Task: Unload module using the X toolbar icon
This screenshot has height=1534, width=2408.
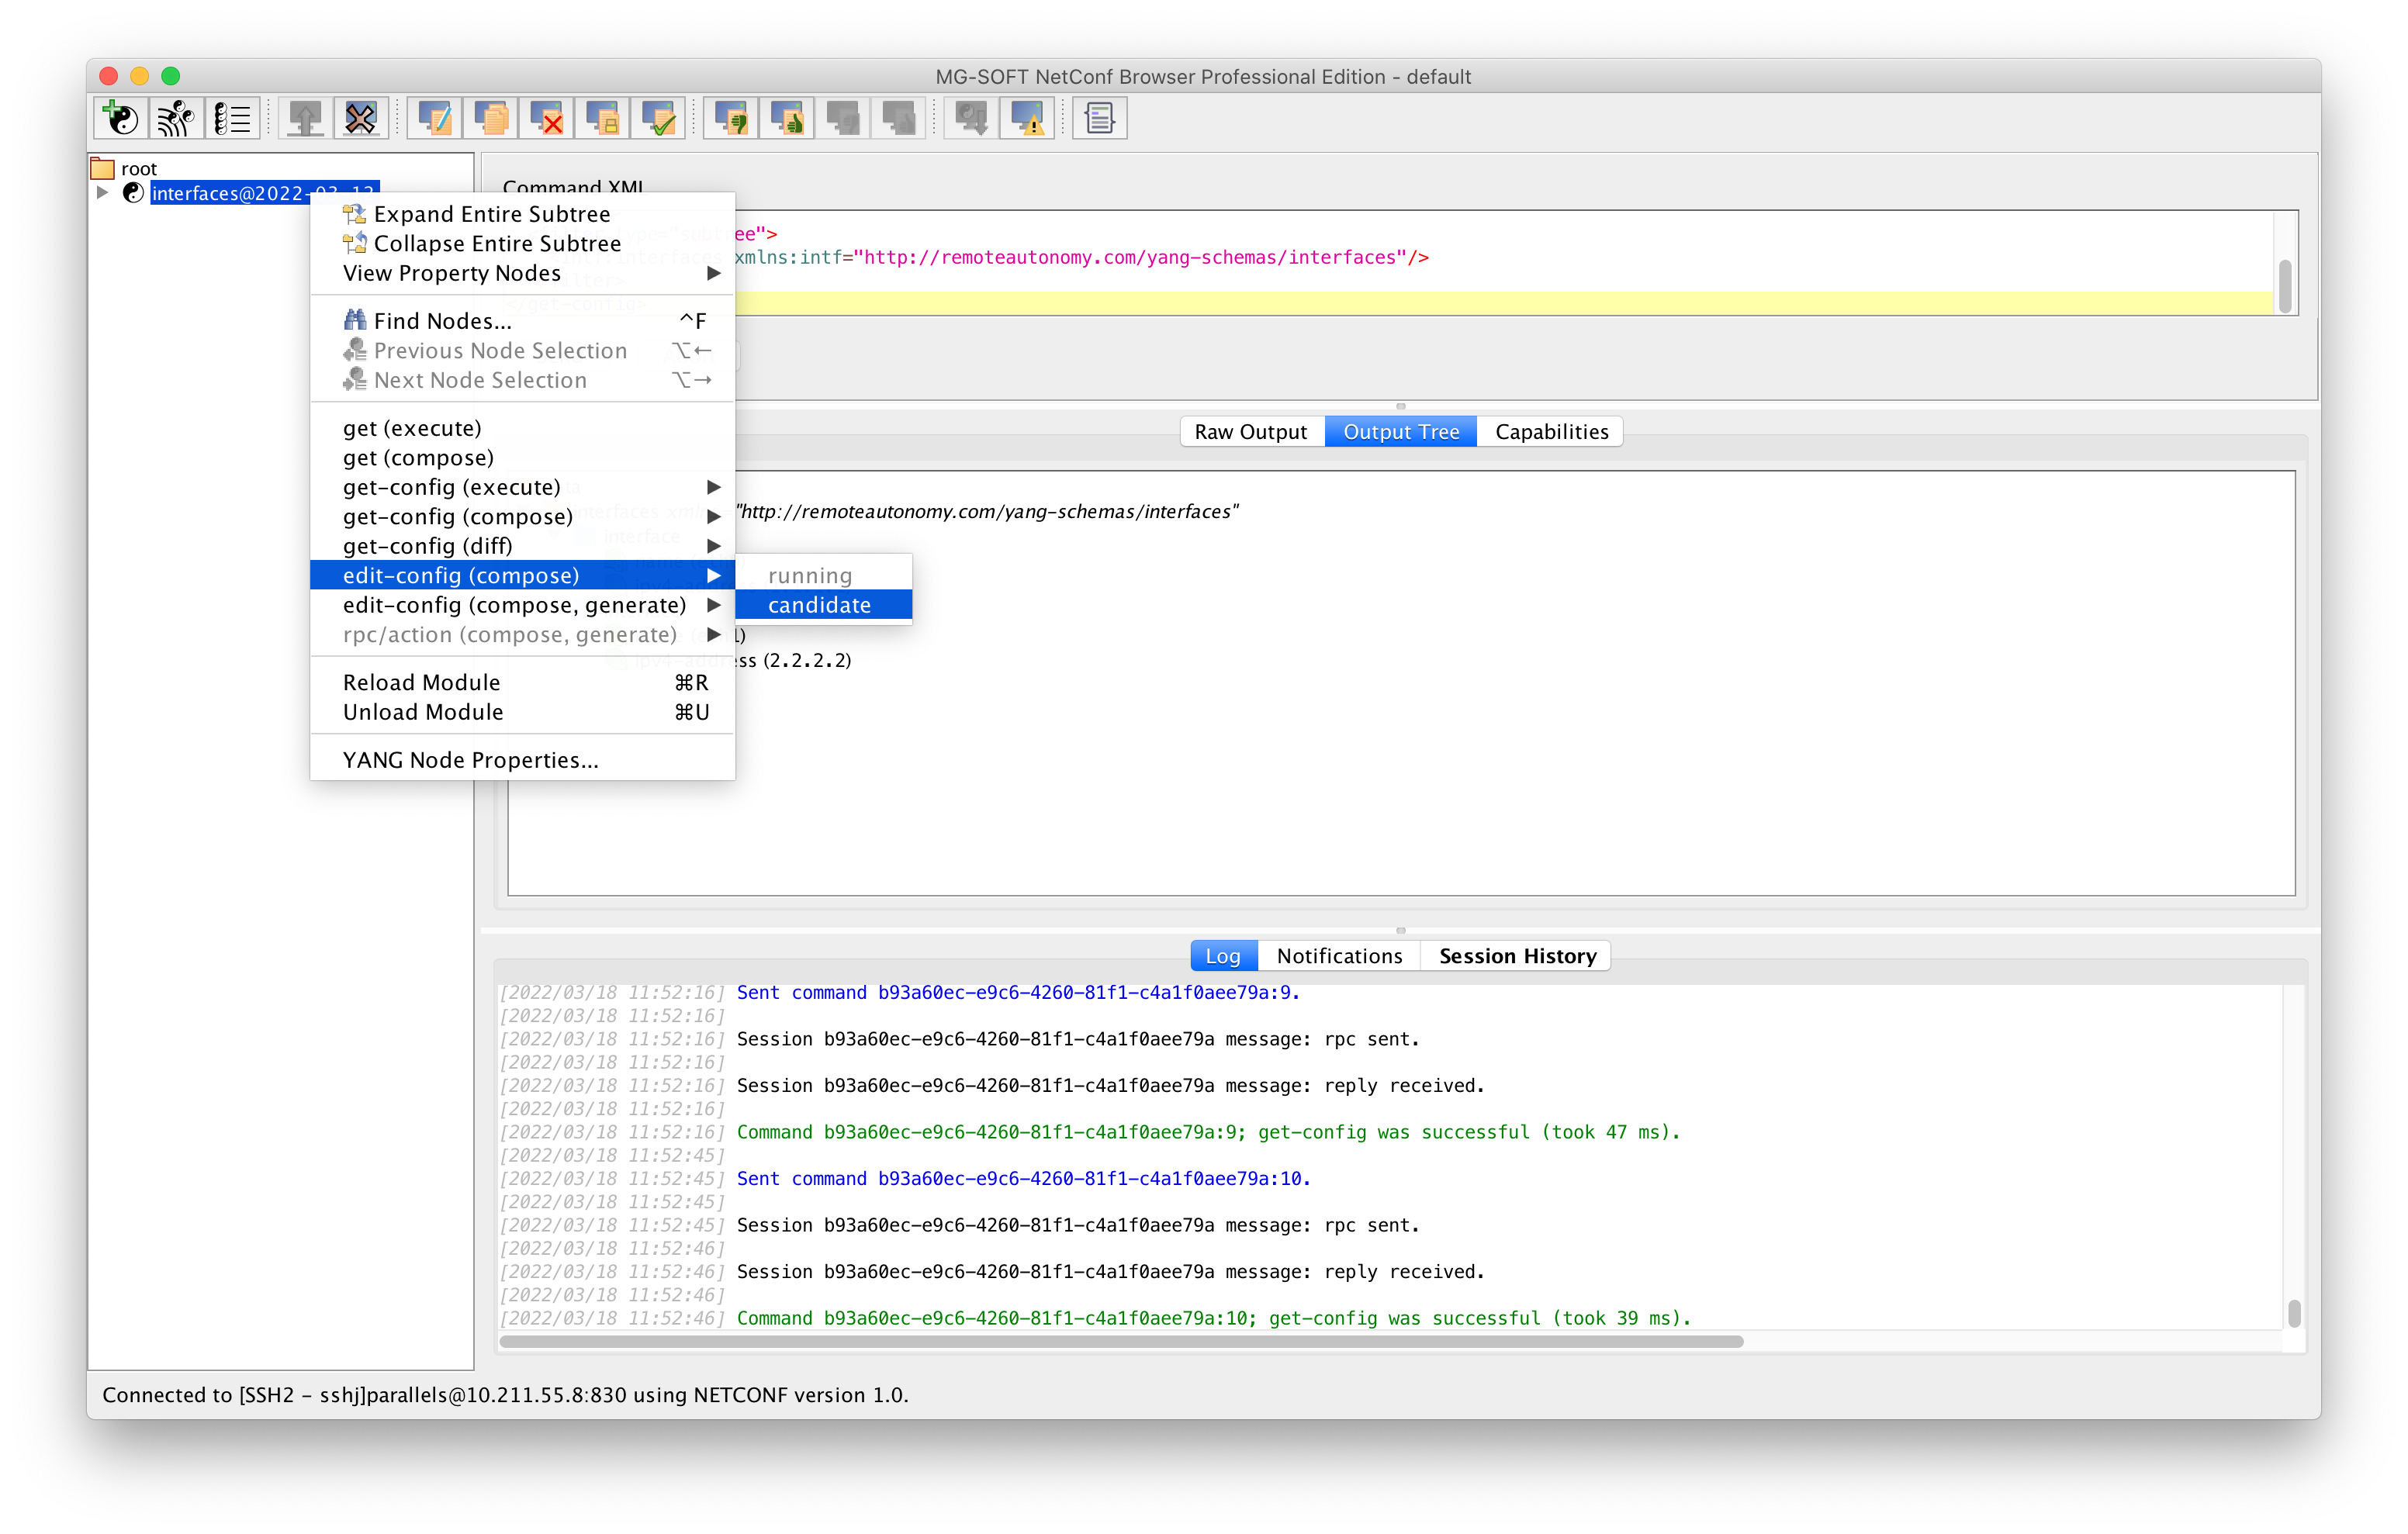Action: click(x=361, y=117)
